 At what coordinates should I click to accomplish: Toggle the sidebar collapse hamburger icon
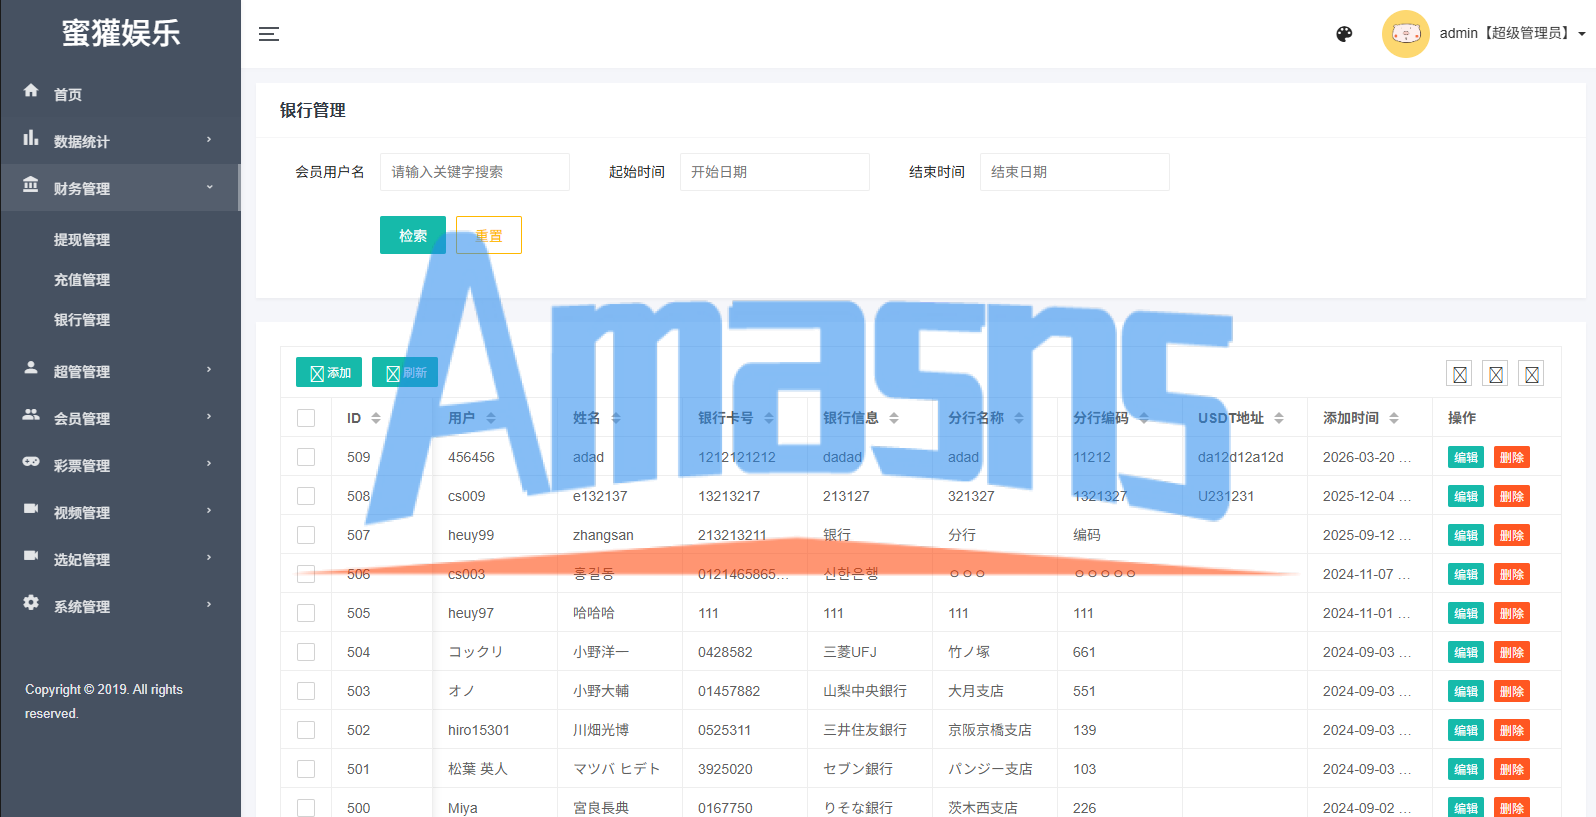click(269, 34)
